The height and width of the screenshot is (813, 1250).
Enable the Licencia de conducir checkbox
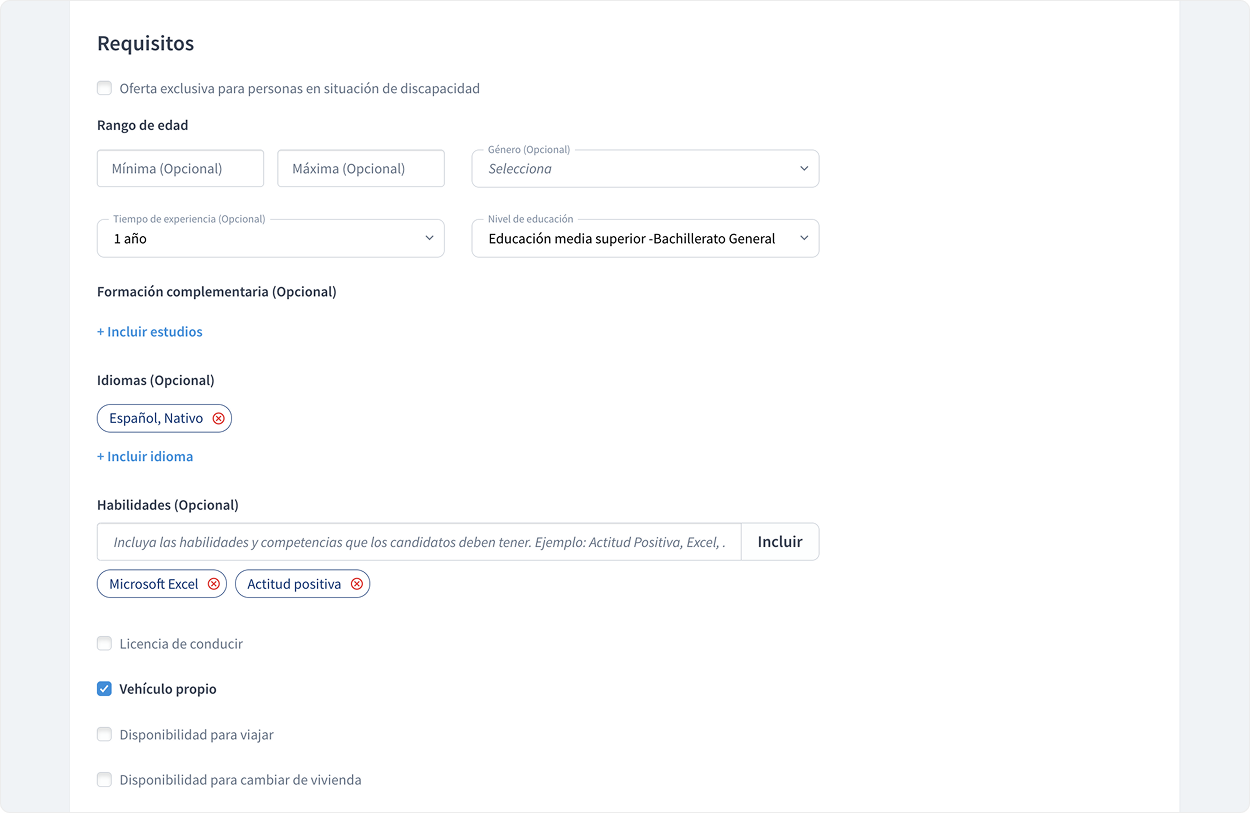pos(104,644)
